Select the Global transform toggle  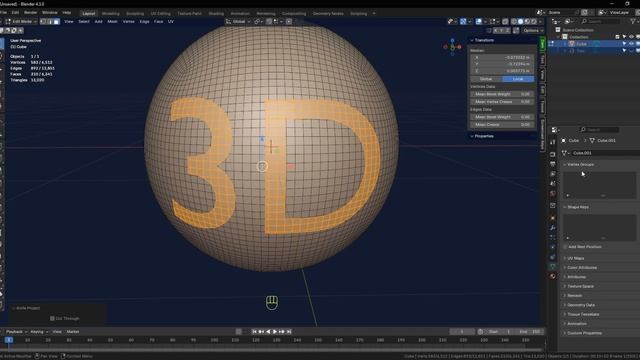[x=486, y=79]
